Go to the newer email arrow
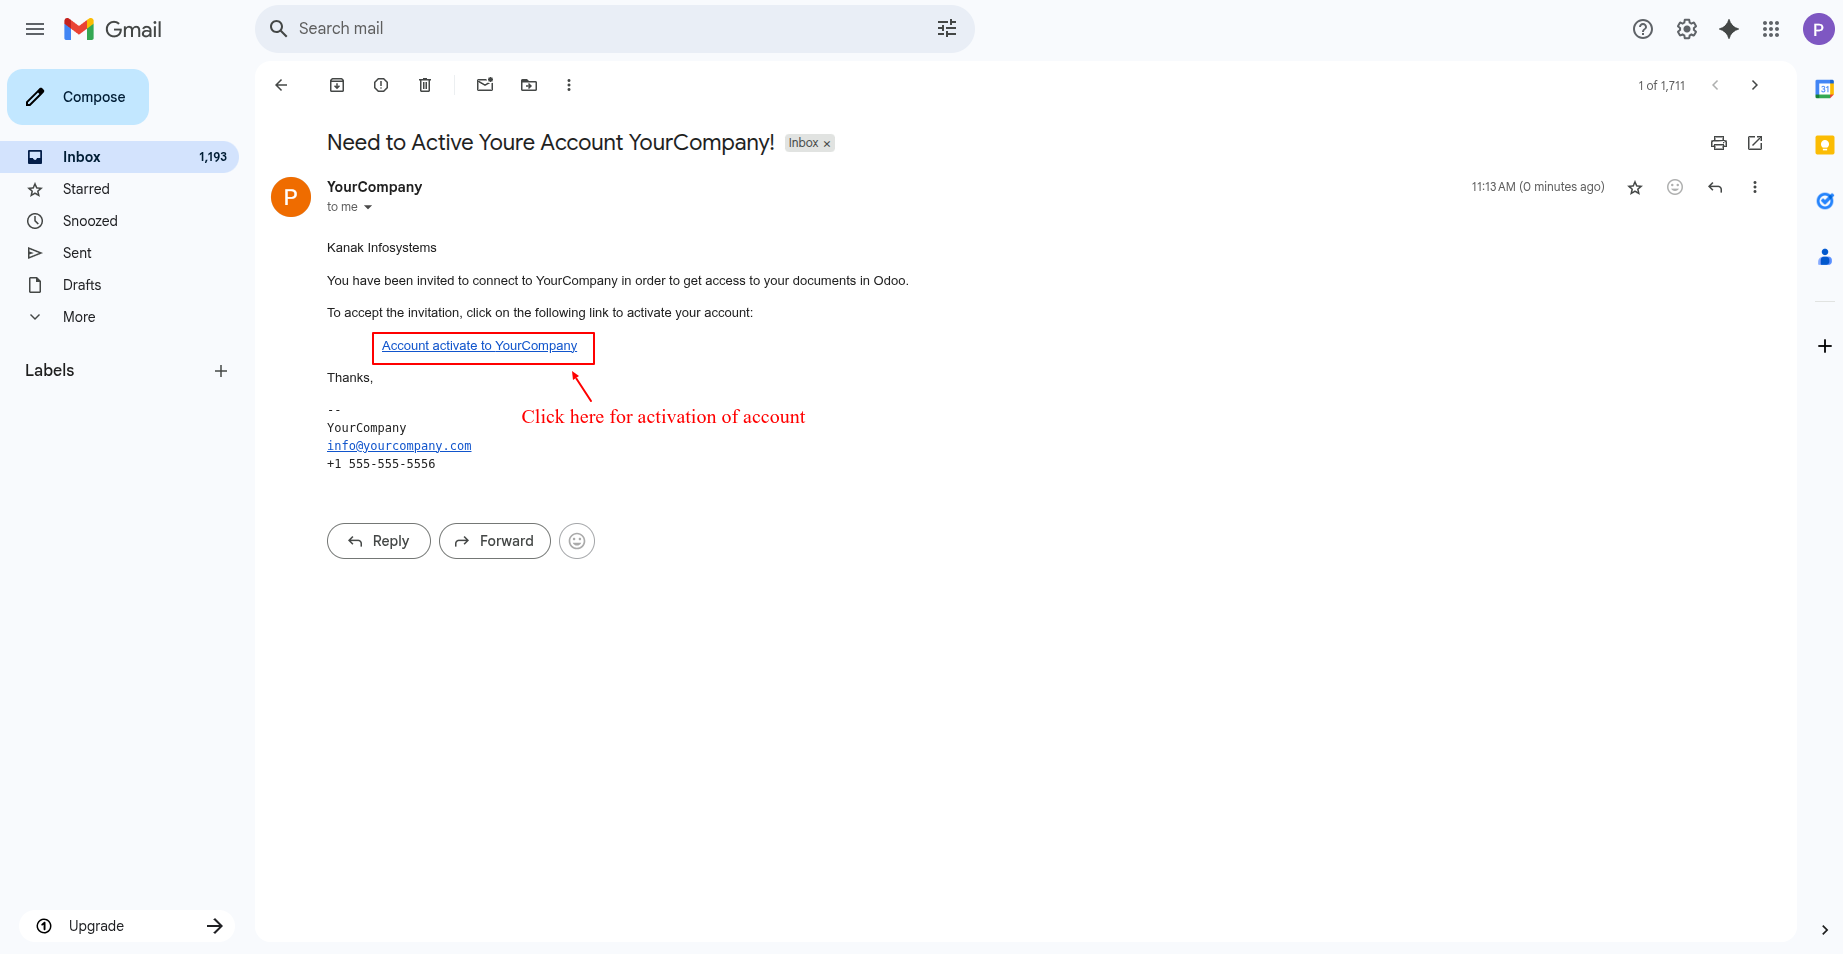The width and height of the screenshot is (1843, 954). pos(1715,85)
